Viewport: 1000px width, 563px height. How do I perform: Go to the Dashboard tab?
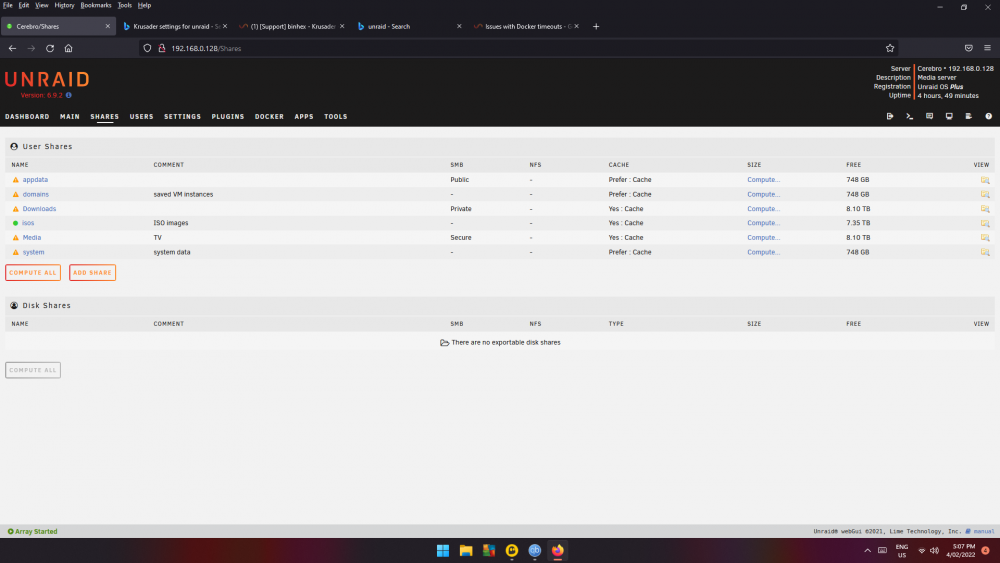tap(27, 117)
